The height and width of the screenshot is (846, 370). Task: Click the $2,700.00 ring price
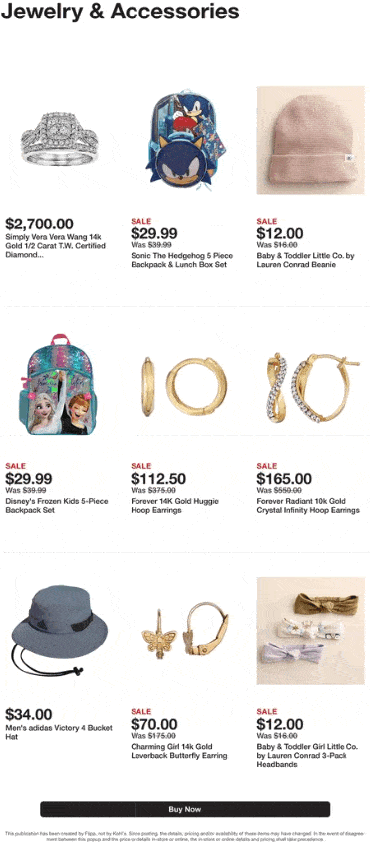point(39,224)
